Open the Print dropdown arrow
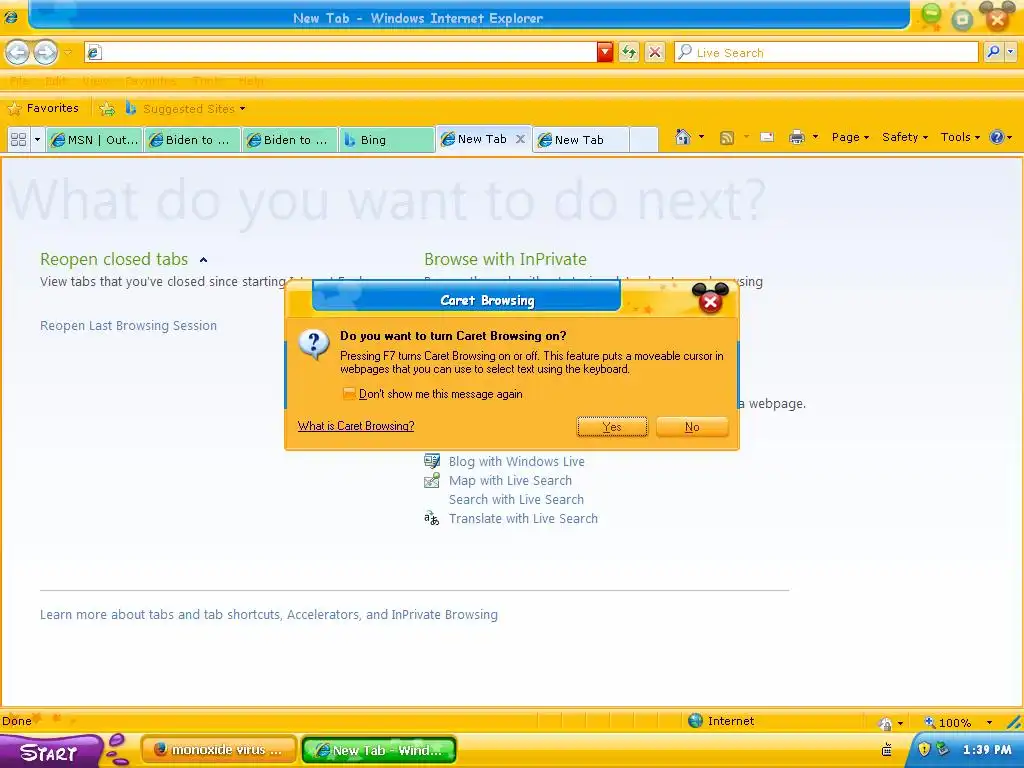Viewport: 1024px width, 768px height. tap(815, 137)
